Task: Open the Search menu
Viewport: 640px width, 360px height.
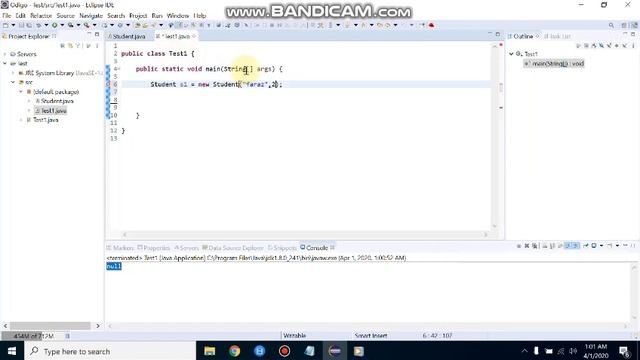Action: tap(116, 16)
